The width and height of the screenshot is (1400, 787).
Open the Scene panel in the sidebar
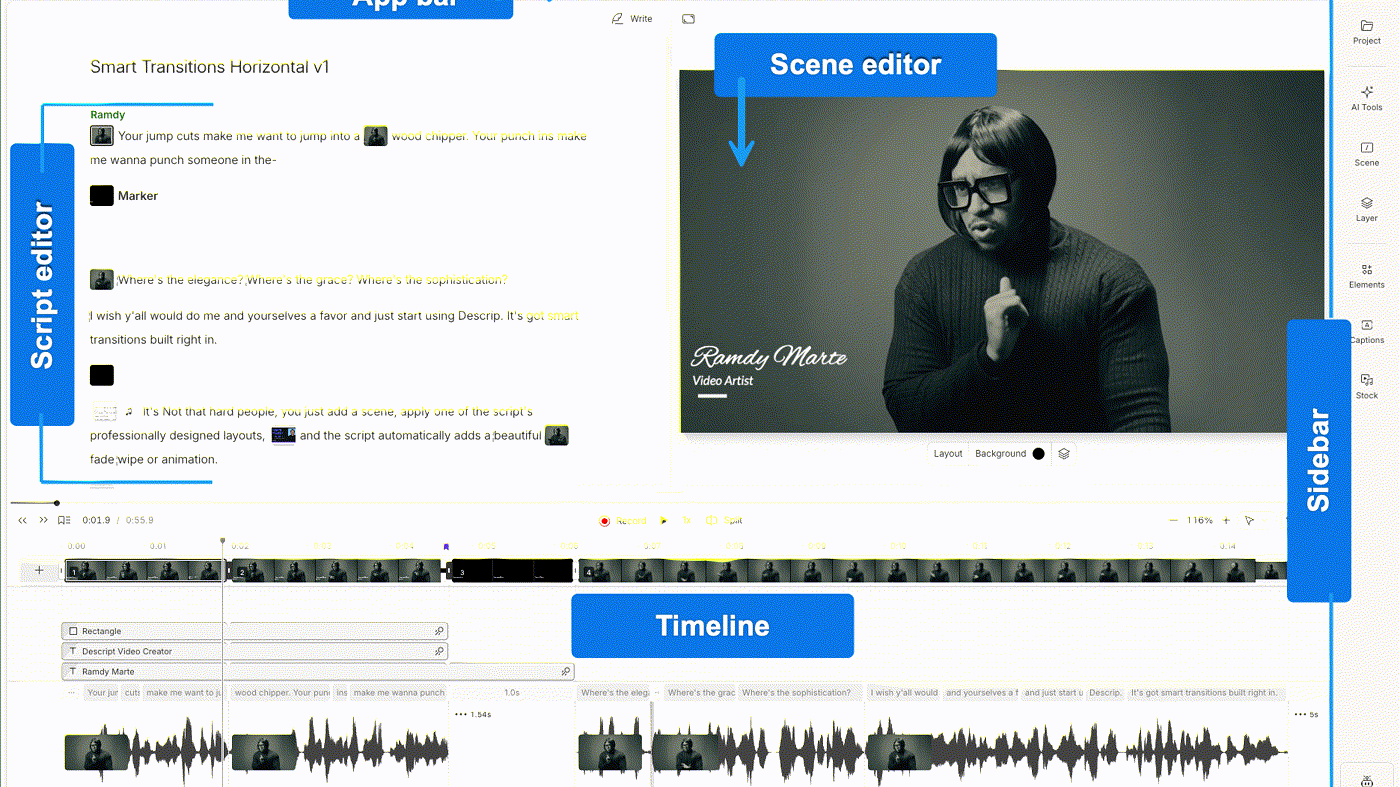[x=1366, y=154]
